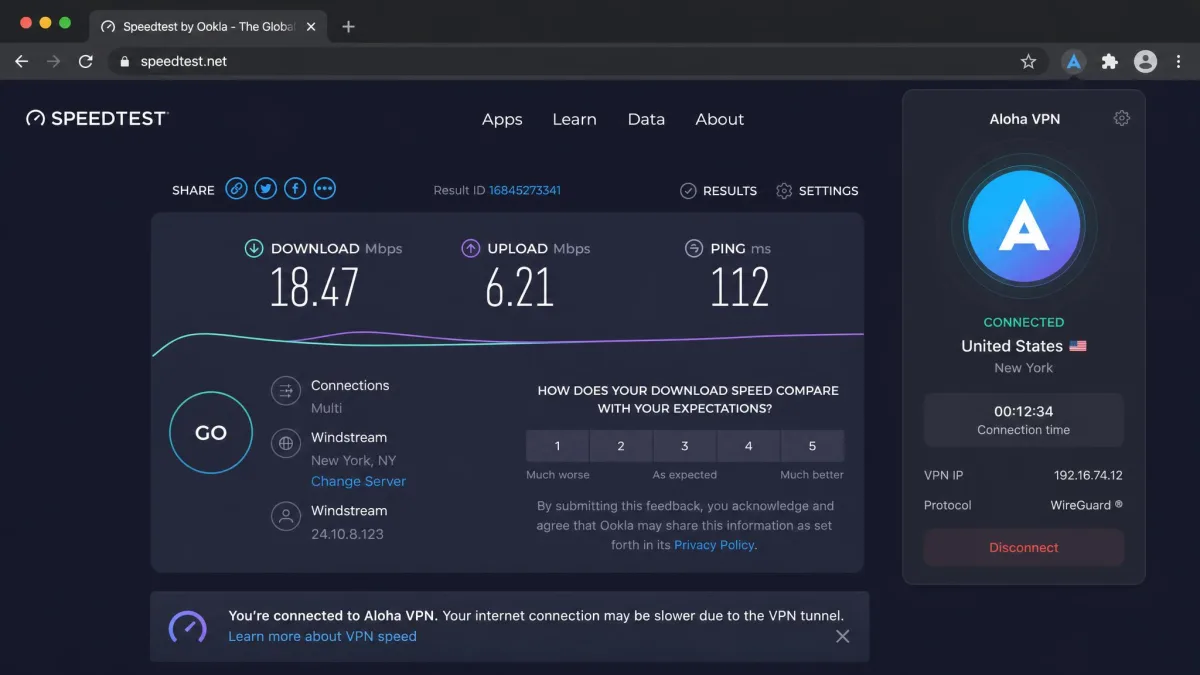Click the browser Back arrow
Screen dimensions: 1200x675
[22, 61]
